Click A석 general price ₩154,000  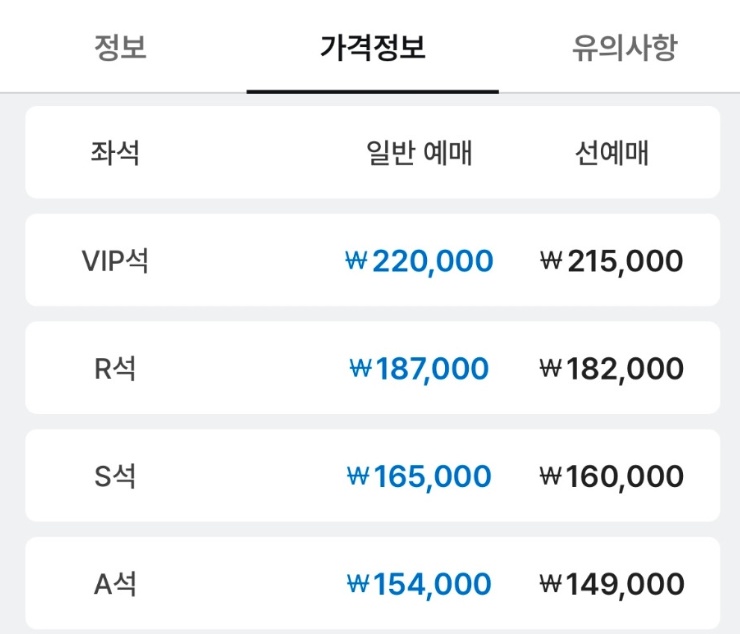pyautogui.click(x=419, y=584)
